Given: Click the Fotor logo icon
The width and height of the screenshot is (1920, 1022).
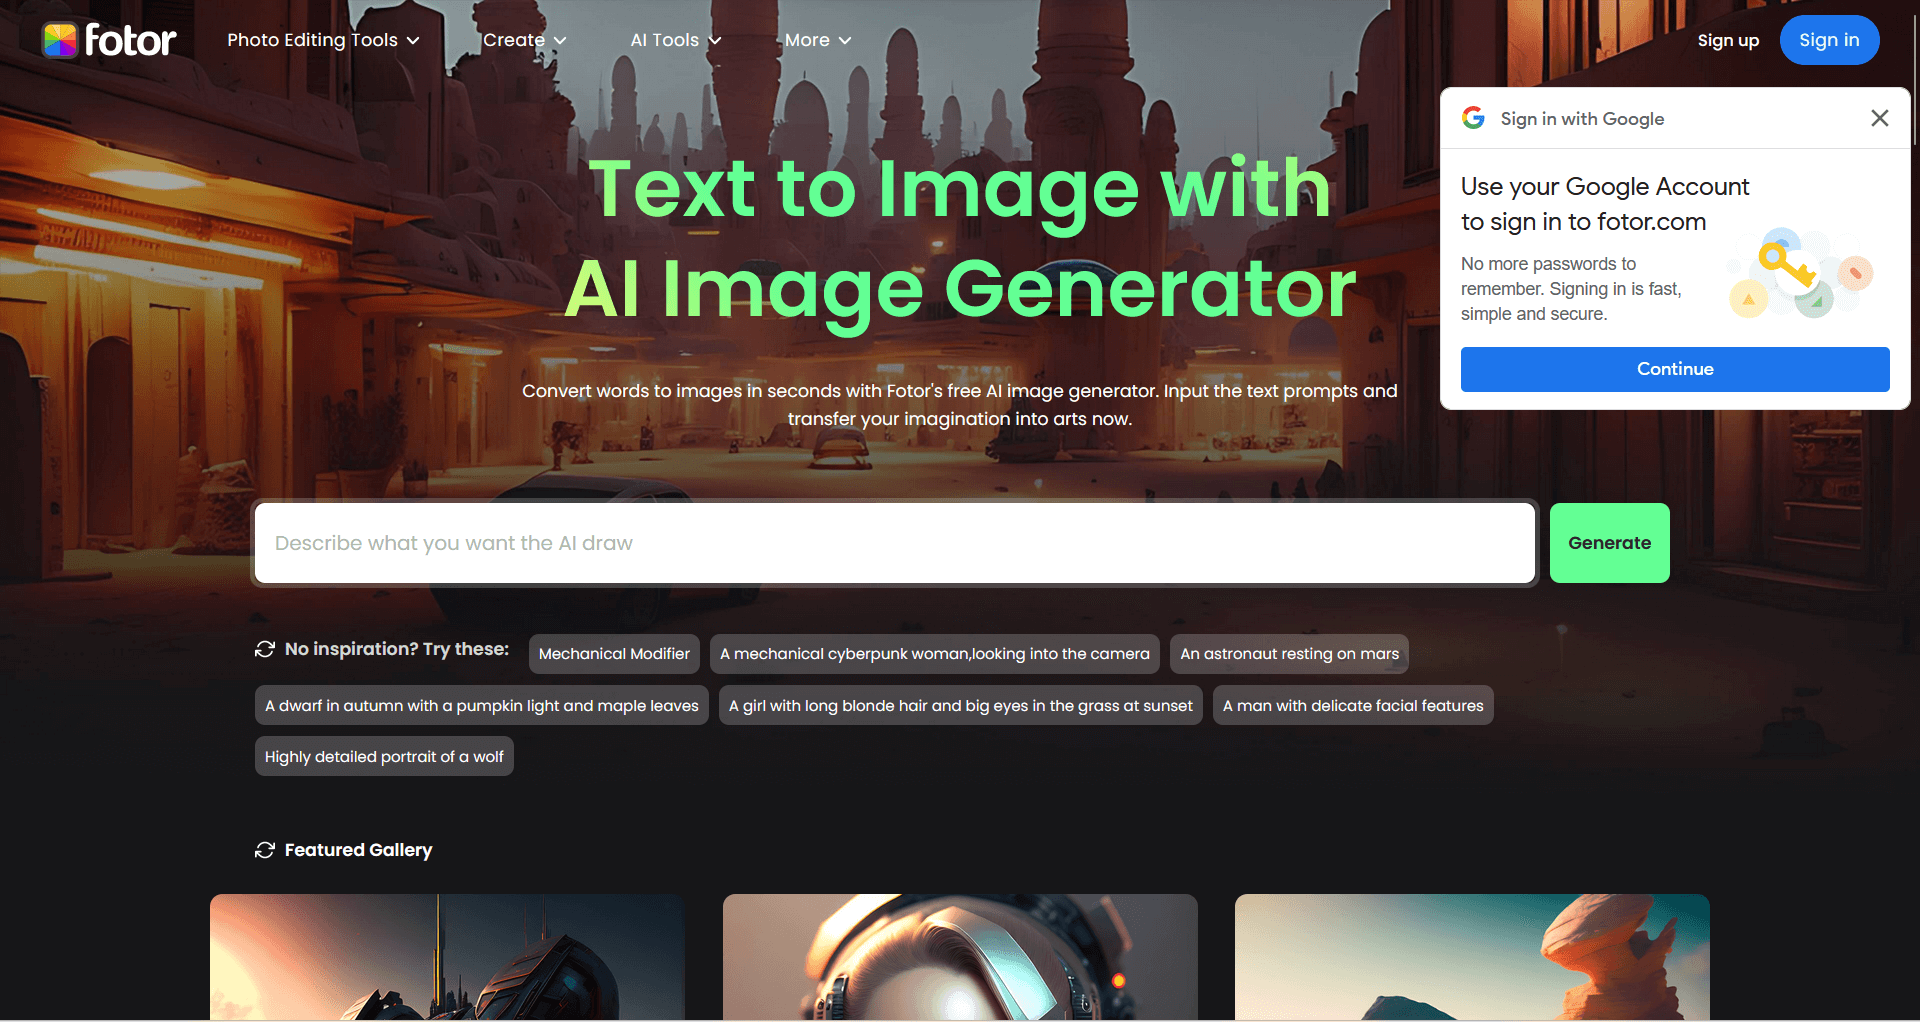Looking at the screenshot, I should tap(60, 40).
